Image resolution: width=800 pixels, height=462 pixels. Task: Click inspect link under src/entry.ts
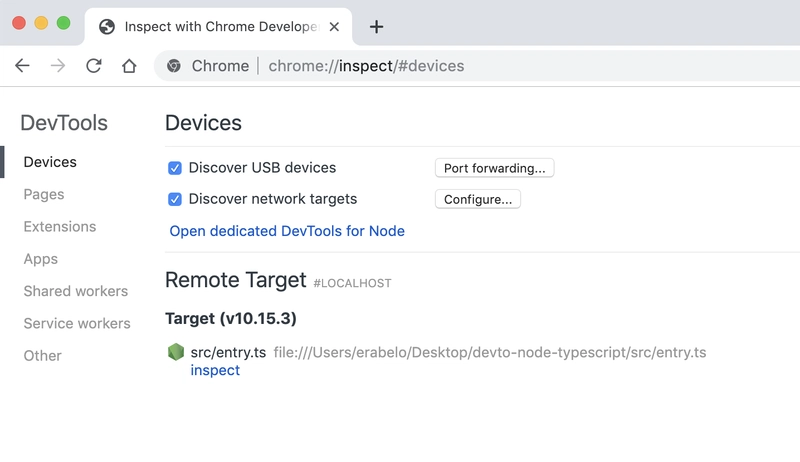pyautogui.click(x=215, y=370)
